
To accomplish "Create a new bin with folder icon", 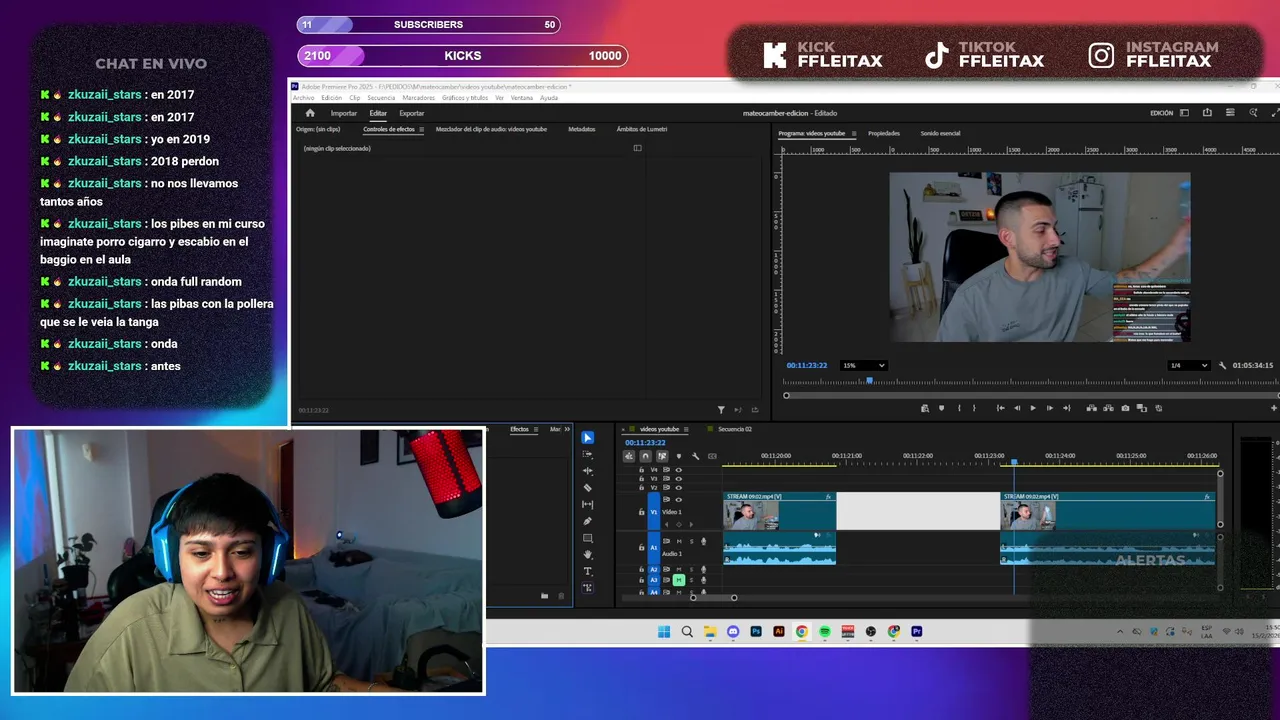I will pyautogui.click(x=544, y=596).
